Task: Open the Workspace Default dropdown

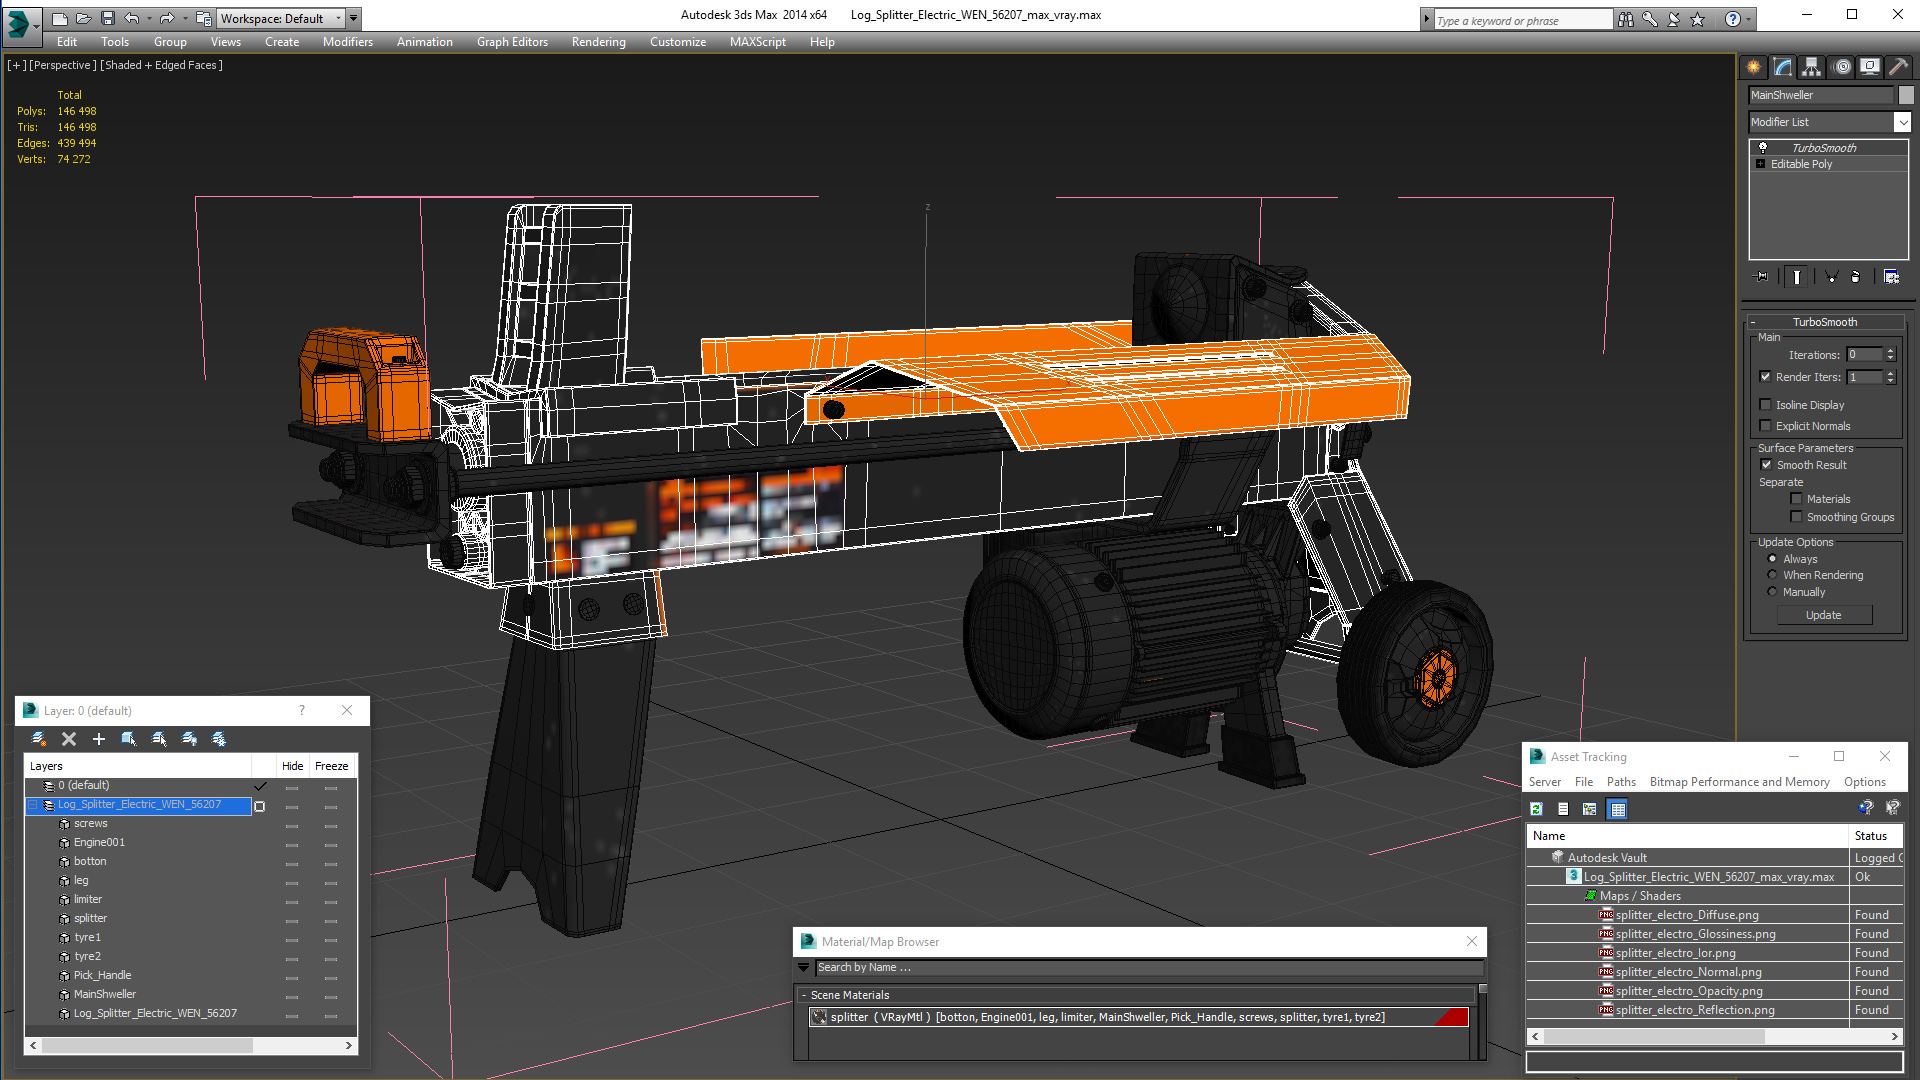Action: 282,18
